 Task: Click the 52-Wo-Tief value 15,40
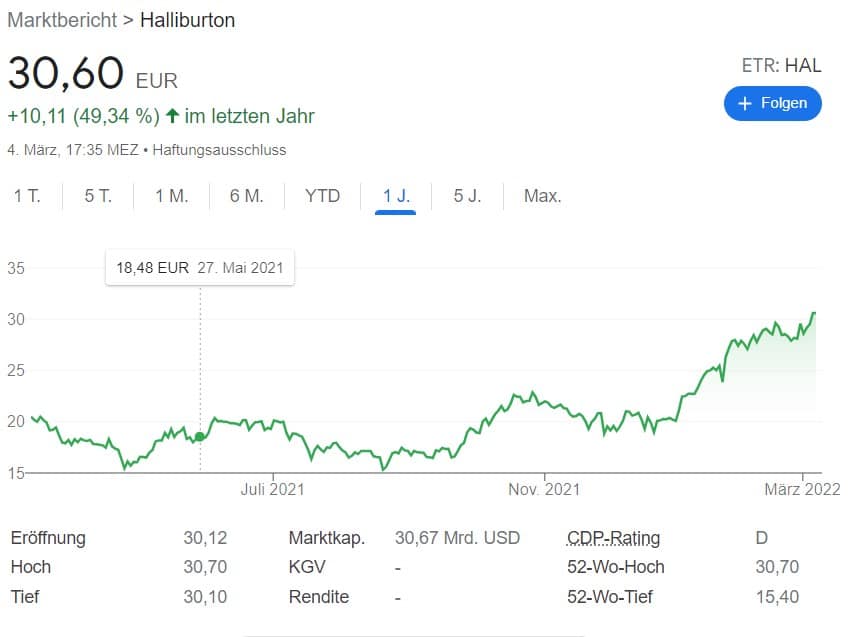(777, 596)
